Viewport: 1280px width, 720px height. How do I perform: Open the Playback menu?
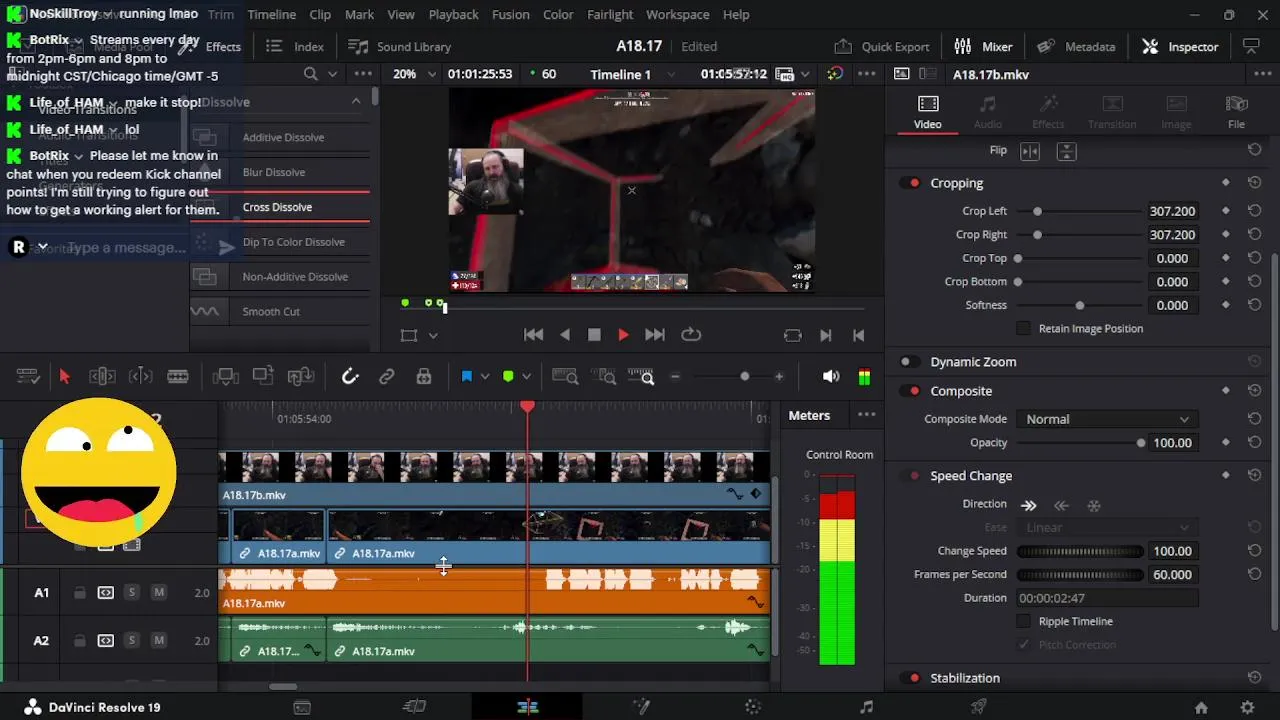click(453, 15)
